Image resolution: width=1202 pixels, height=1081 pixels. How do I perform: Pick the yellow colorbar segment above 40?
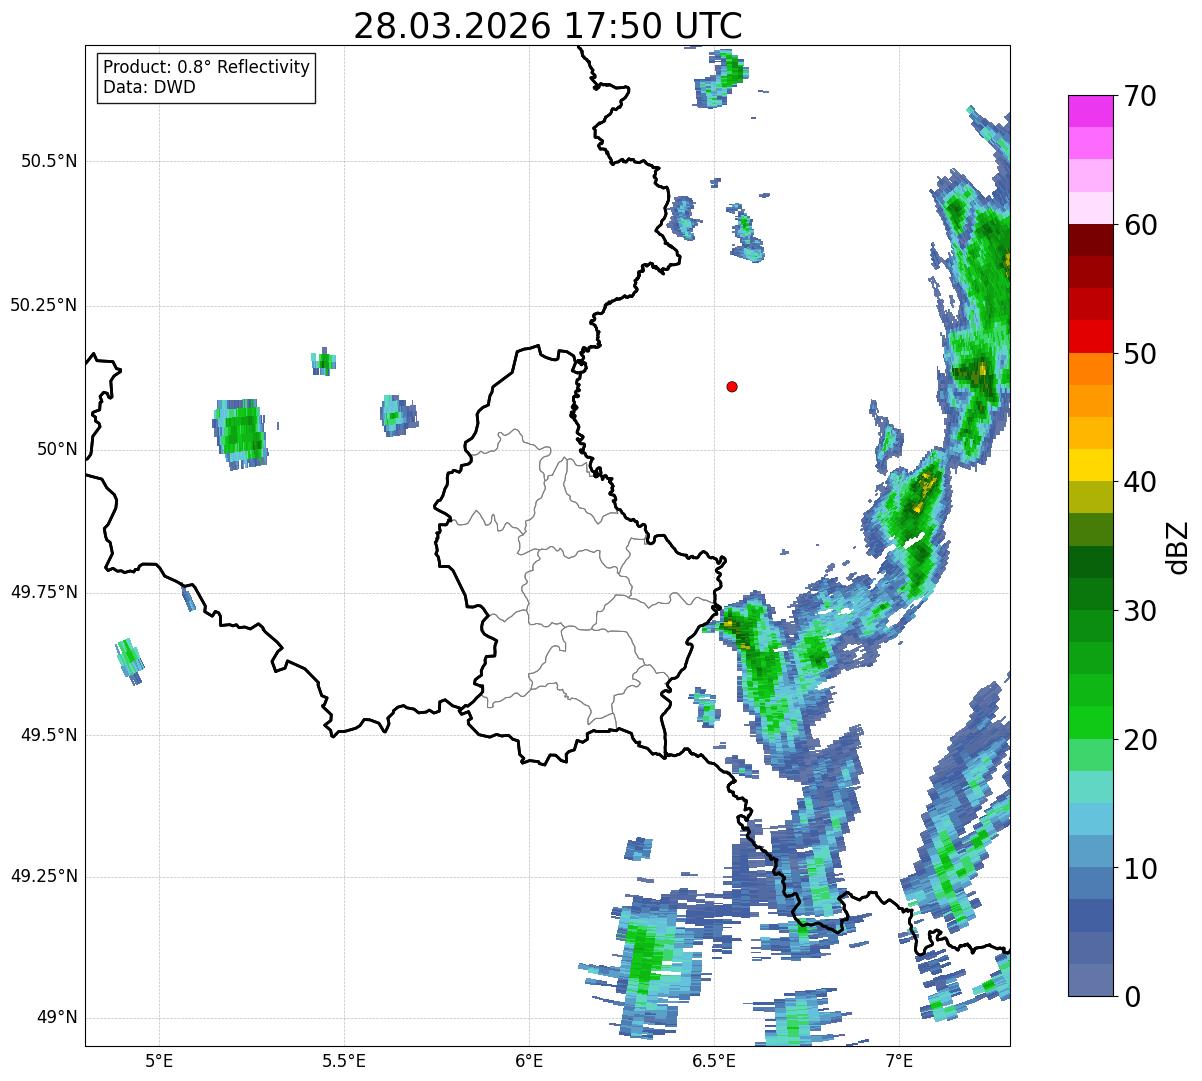[1090, 465]
